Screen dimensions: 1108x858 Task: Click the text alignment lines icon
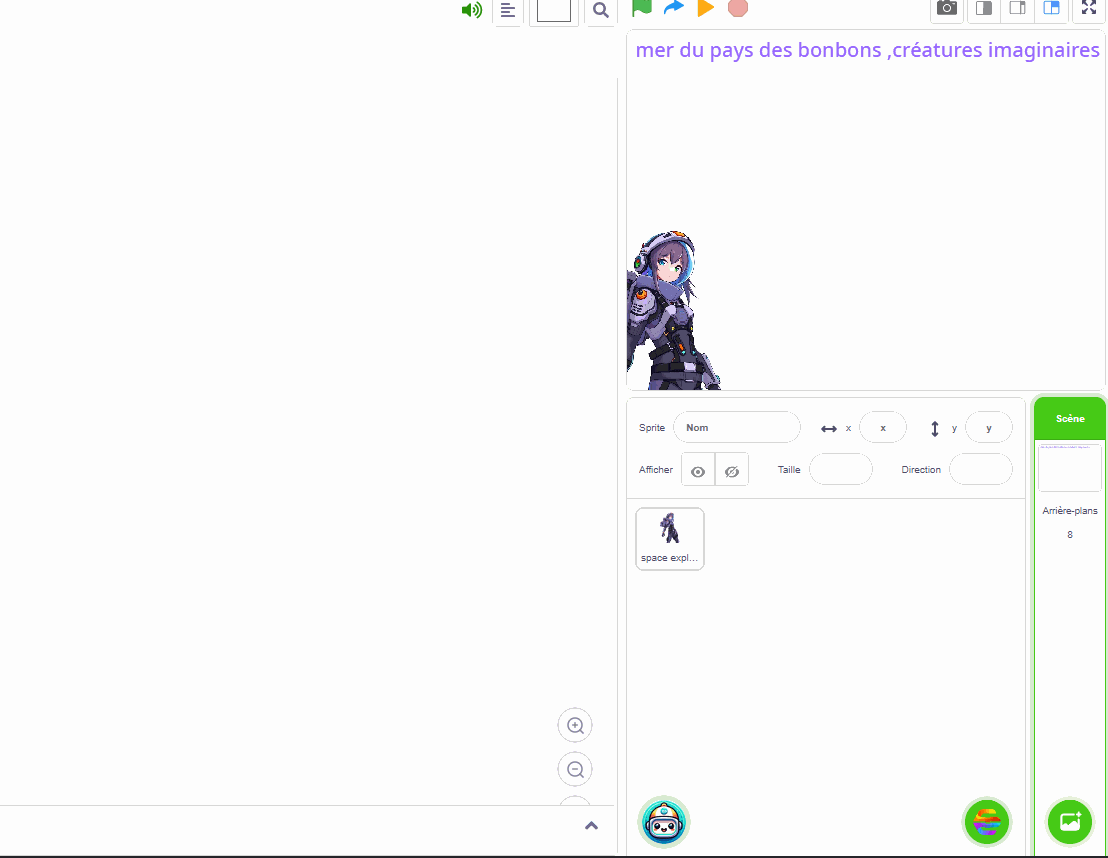coord(508,10)
